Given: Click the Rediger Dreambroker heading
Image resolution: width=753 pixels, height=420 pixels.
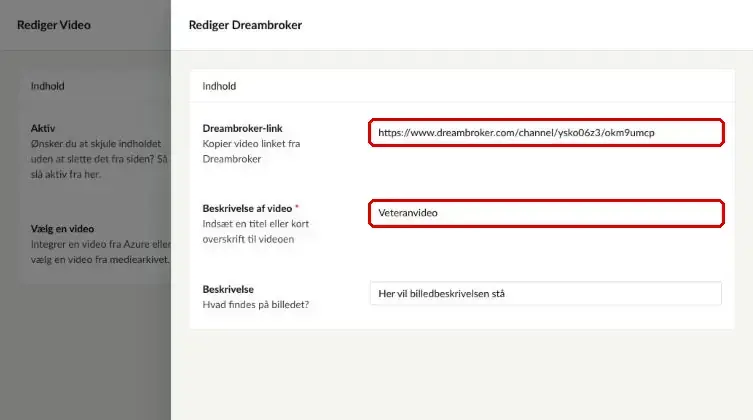Looking at the screenshot, I should [245, 25].
